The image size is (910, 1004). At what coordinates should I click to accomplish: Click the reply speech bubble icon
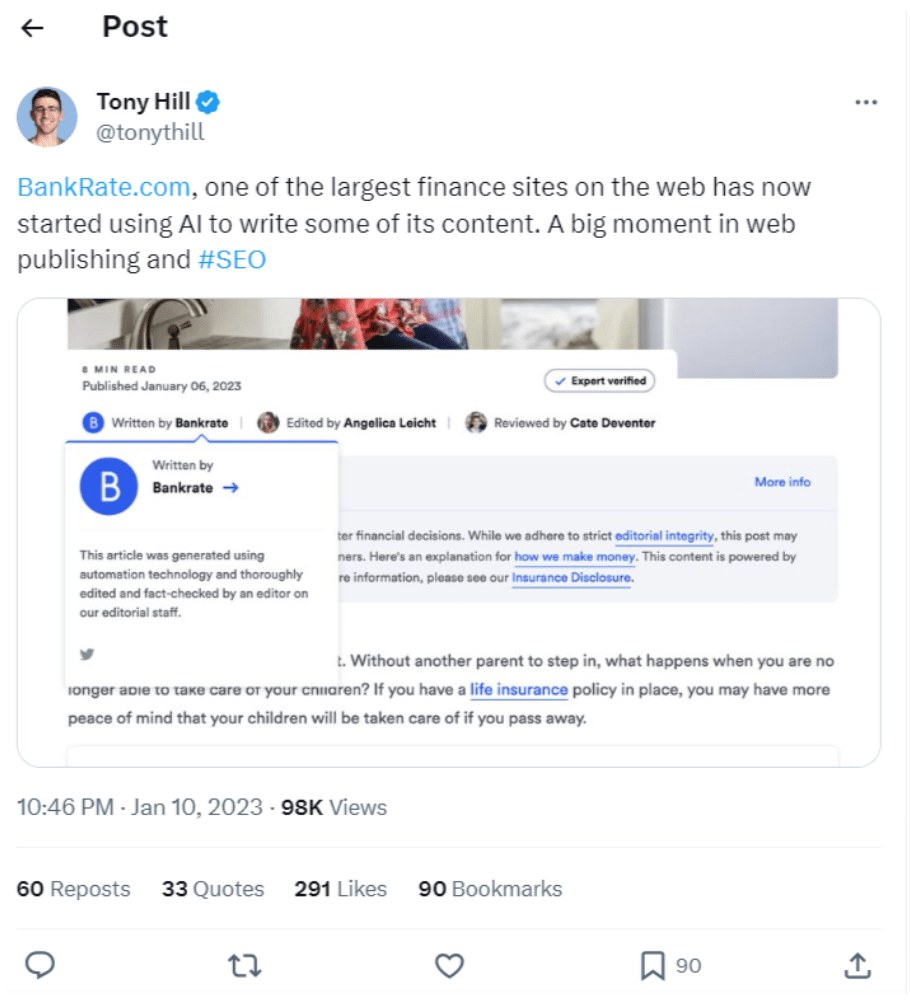coord(39,965)
